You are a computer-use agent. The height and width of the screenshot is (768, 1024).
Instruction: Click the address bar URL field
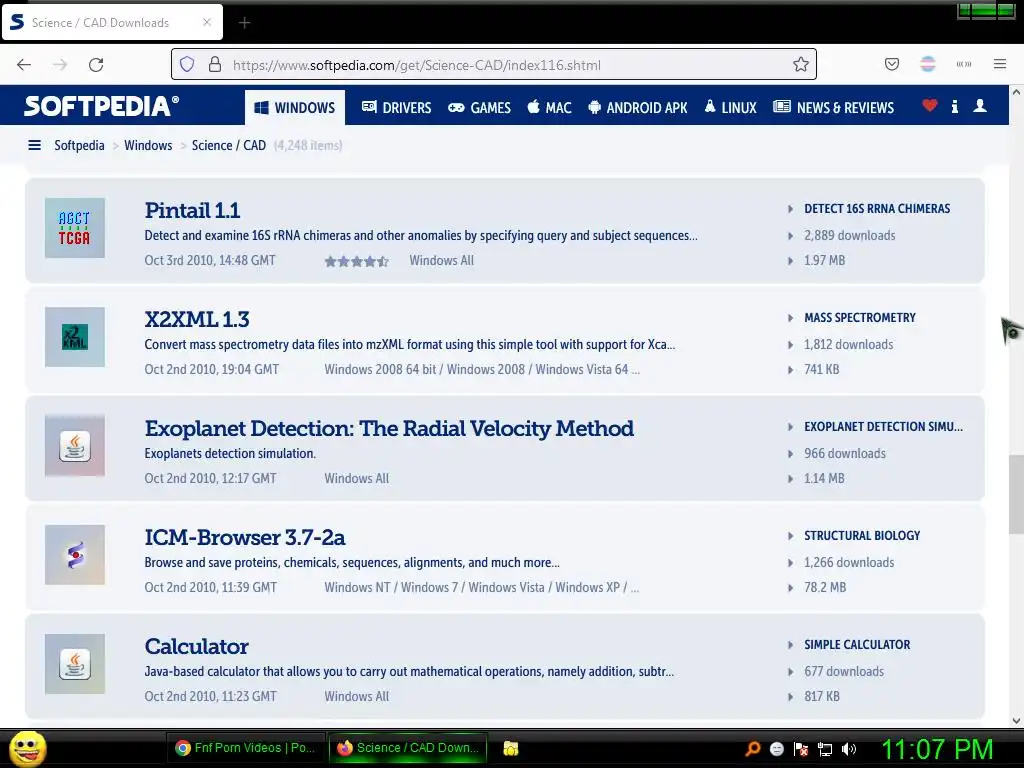494,65
